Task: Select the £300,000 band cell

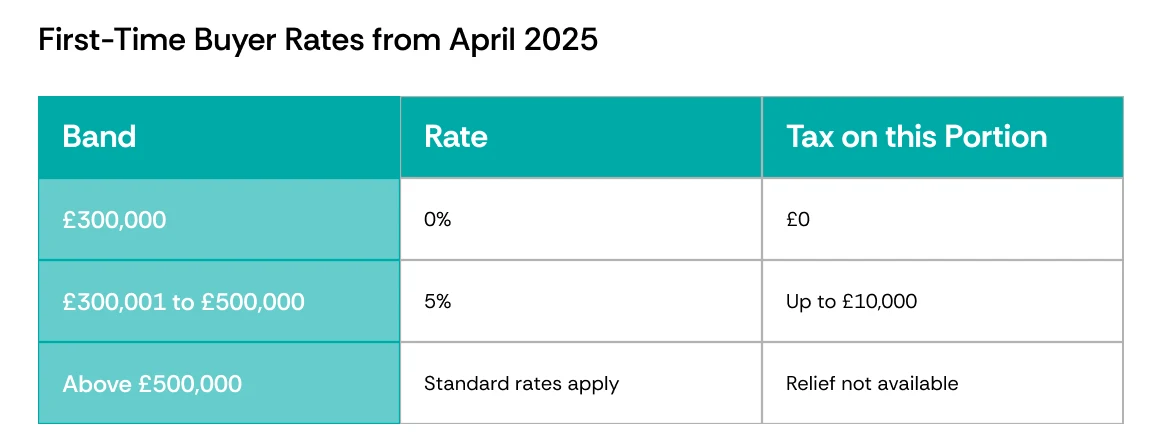Action: pos(219,220)
